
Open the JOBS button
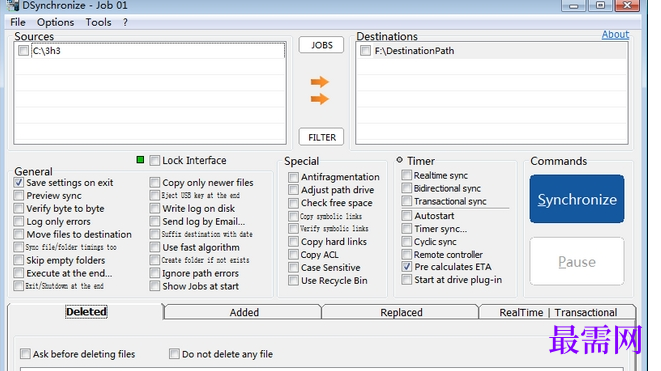pos(321,45)
